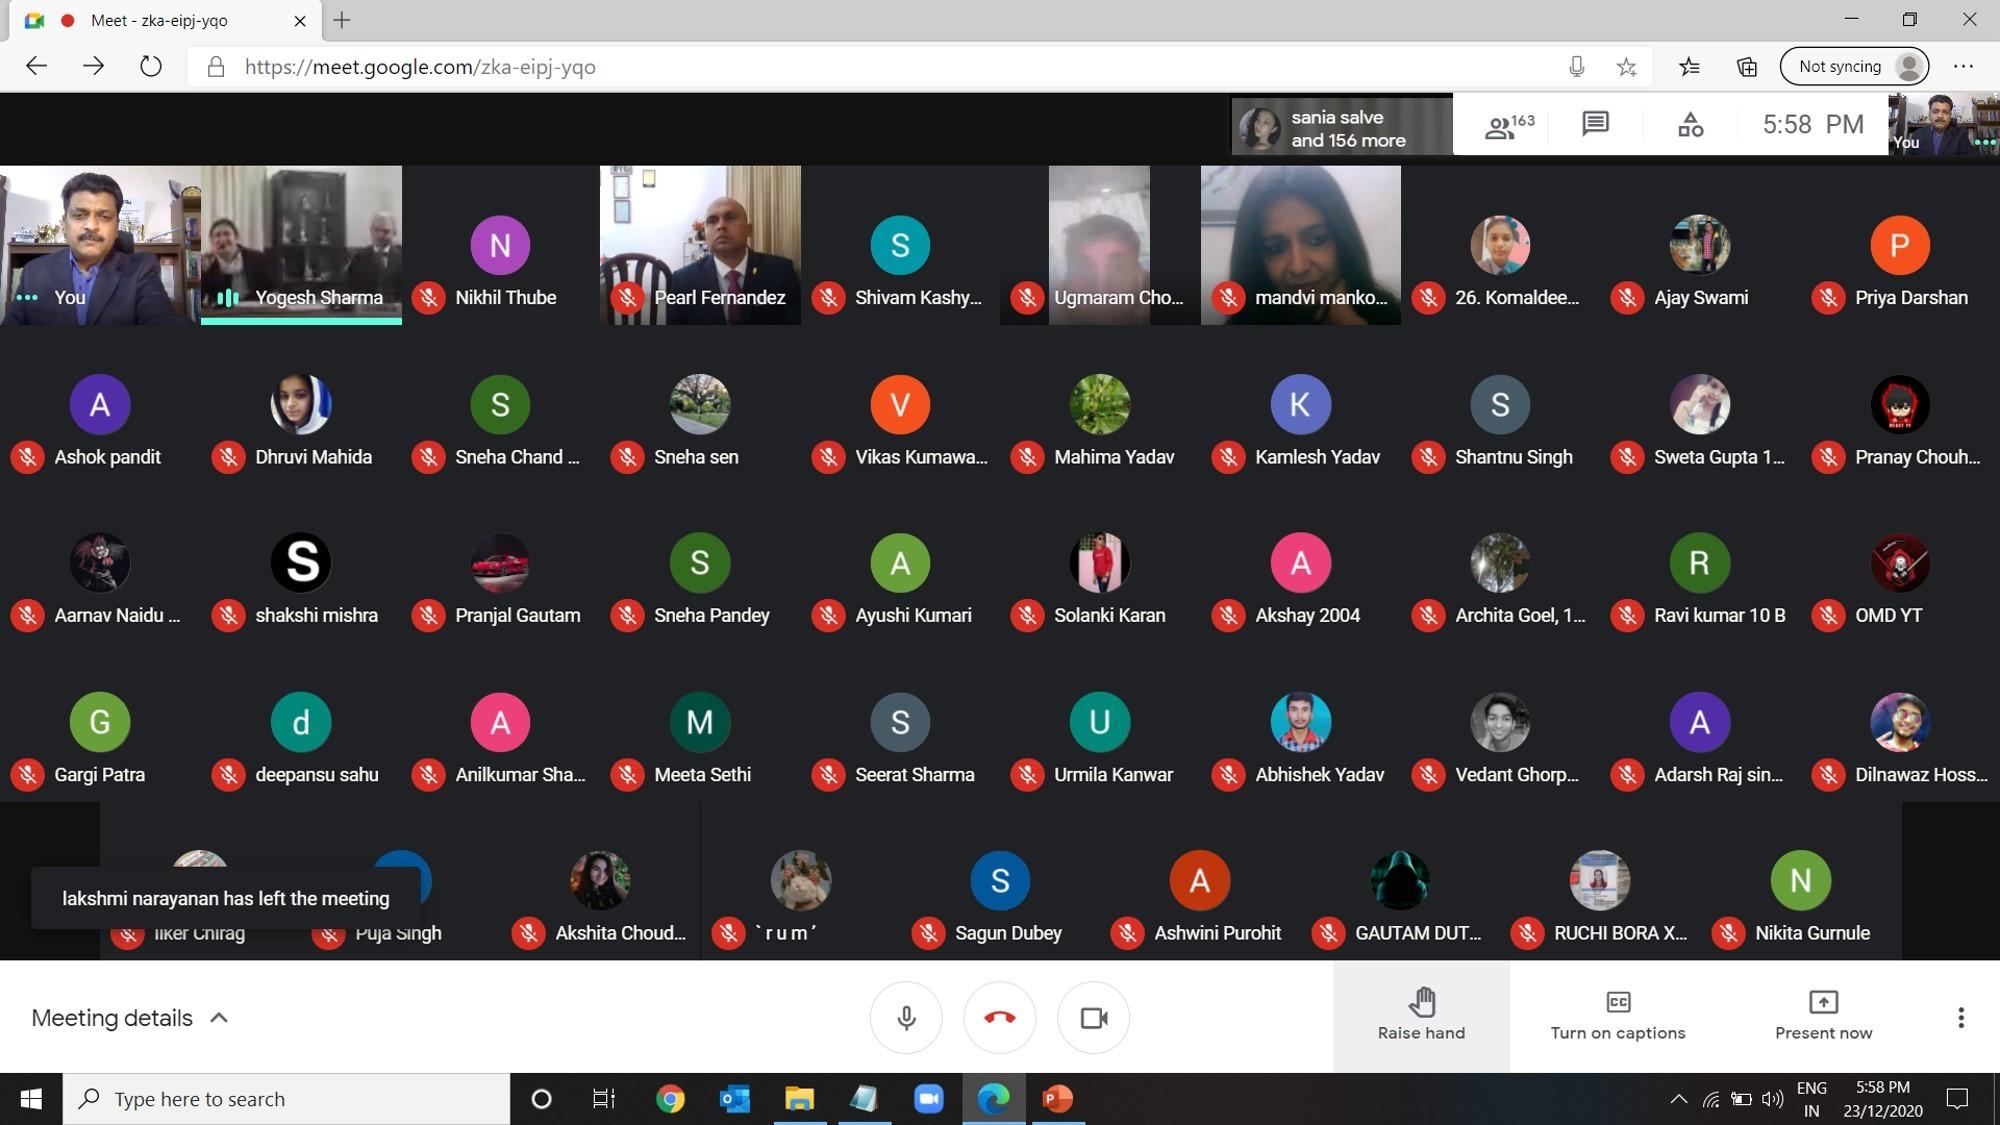
Task: Open the meeting chat panel
Action: pos(1595,124)
